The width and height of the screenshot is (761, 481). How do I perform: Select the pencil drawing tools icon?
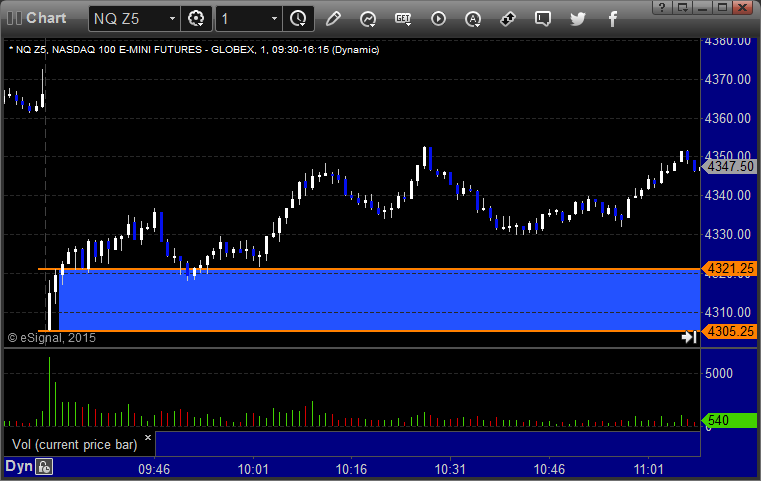333,19
